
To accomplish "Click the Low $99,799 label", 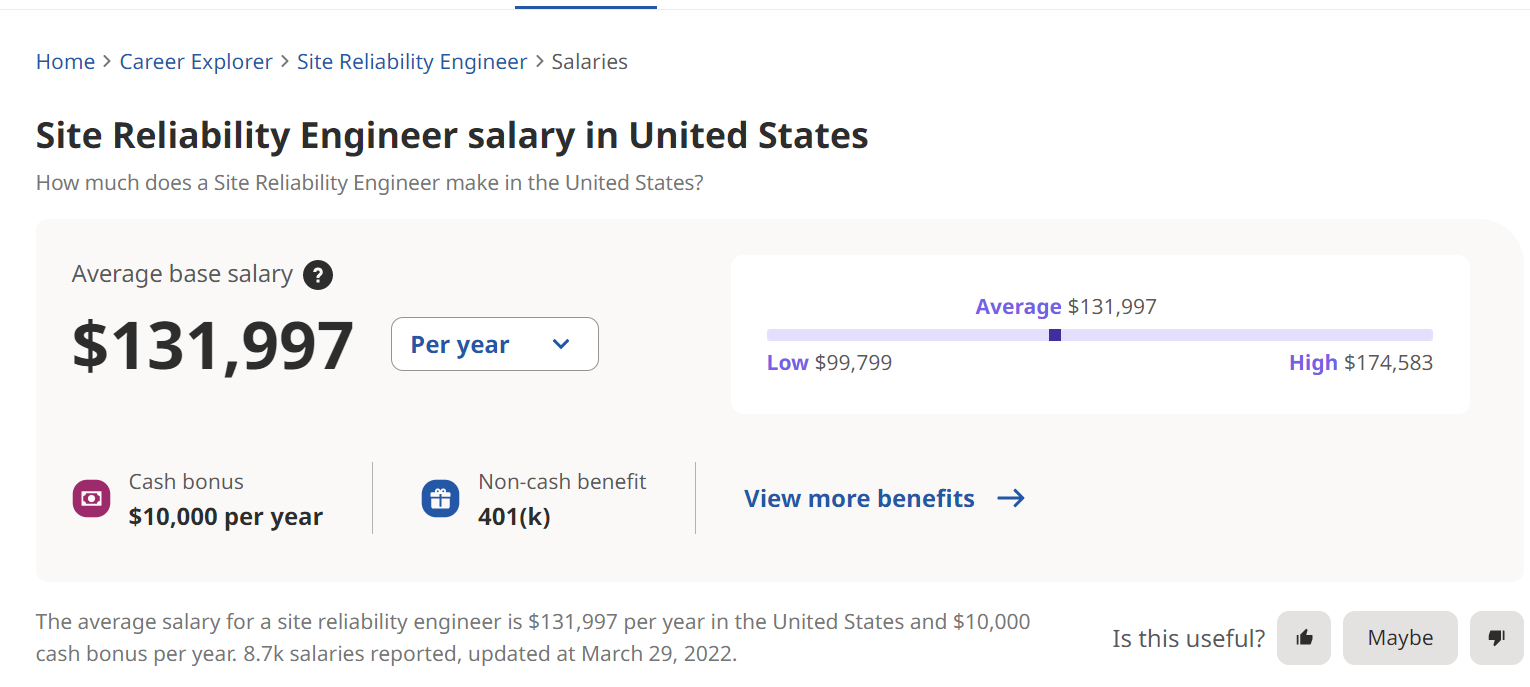I will tap(829, 363).
